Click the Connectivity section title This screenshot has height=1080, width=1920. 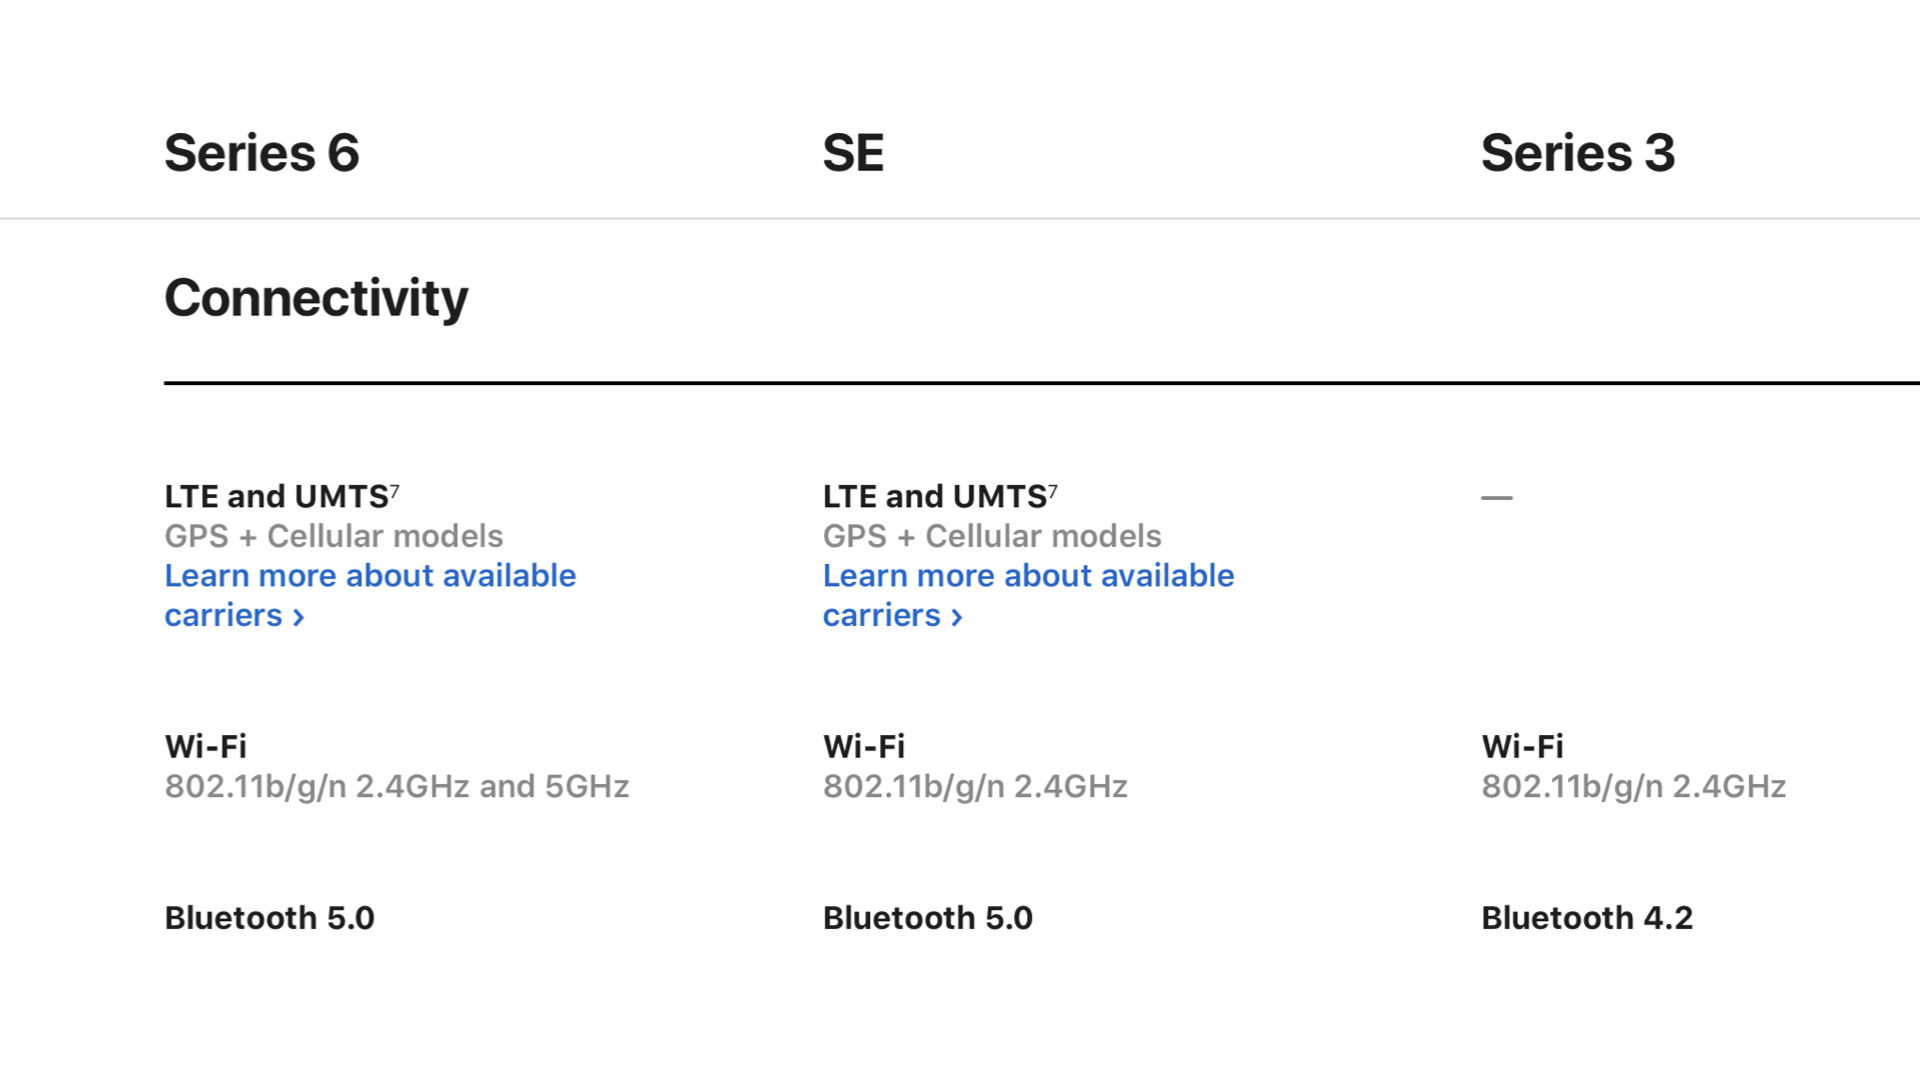(x=316, y=298)
